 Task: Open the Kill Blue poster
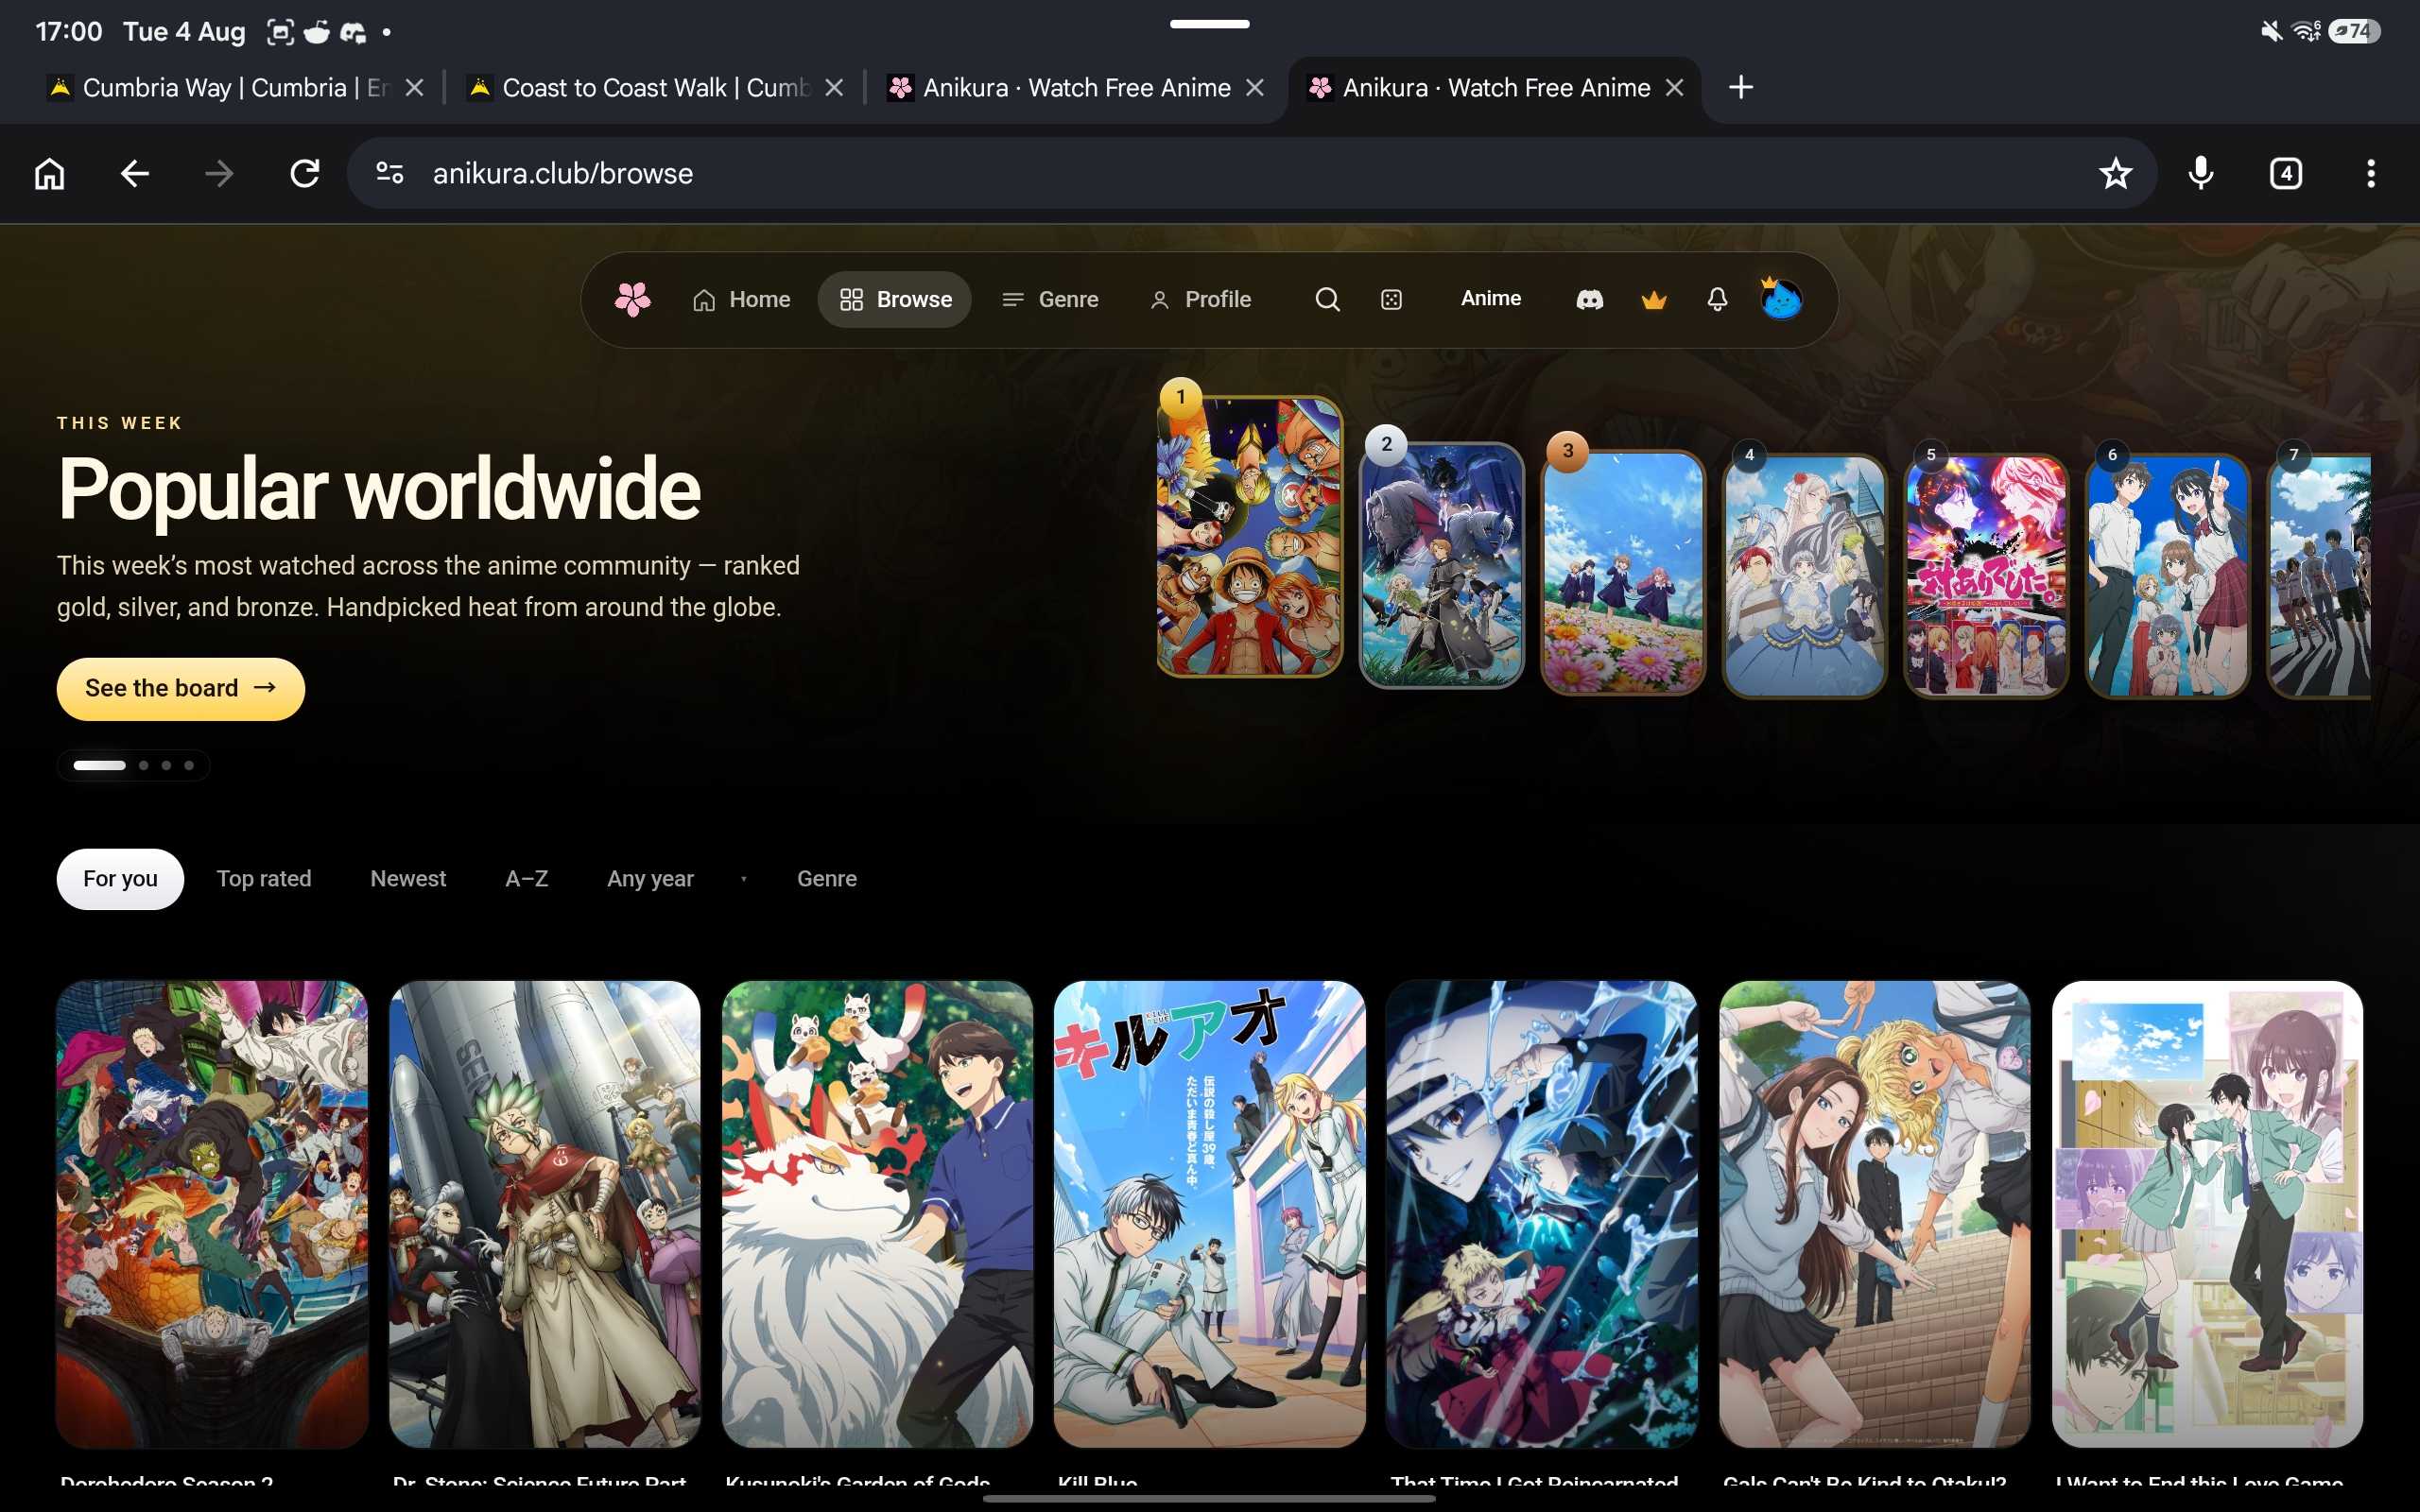(x=1210, y=1214)
